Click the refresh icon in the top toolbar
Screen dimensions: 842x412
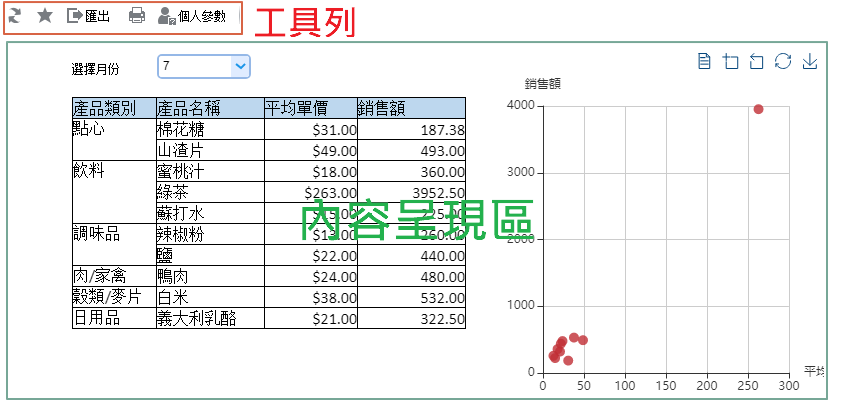[x=16, y=16]
